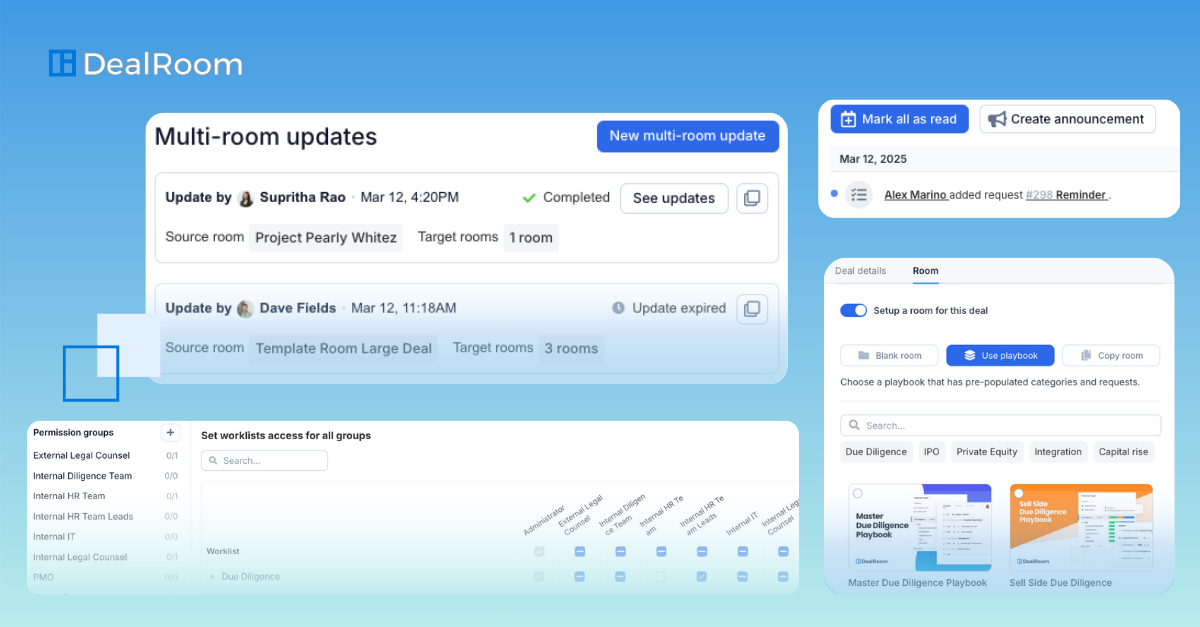Check Due Diligence box for Internal HR Team
The image size is (1200, 627).
point(660,577)
